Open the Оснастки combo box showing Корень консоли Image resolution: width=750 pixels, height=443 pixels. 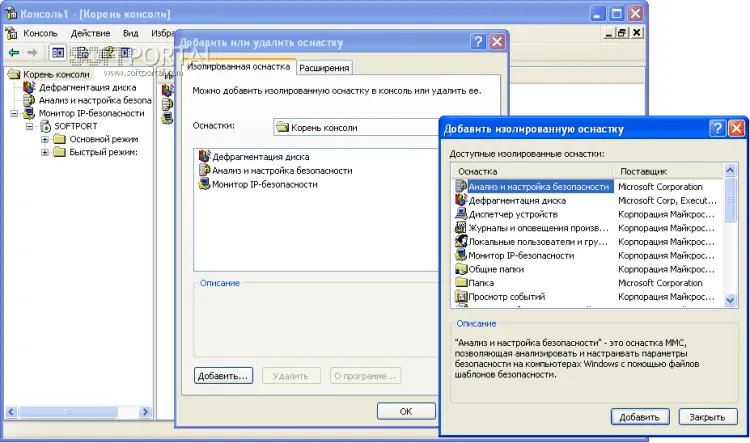point(356,127)
